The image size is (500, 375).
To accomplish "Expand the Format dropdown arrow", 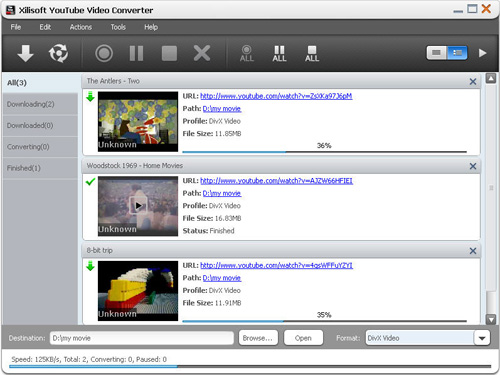I will pyautogui.click(x=482, y=338).
